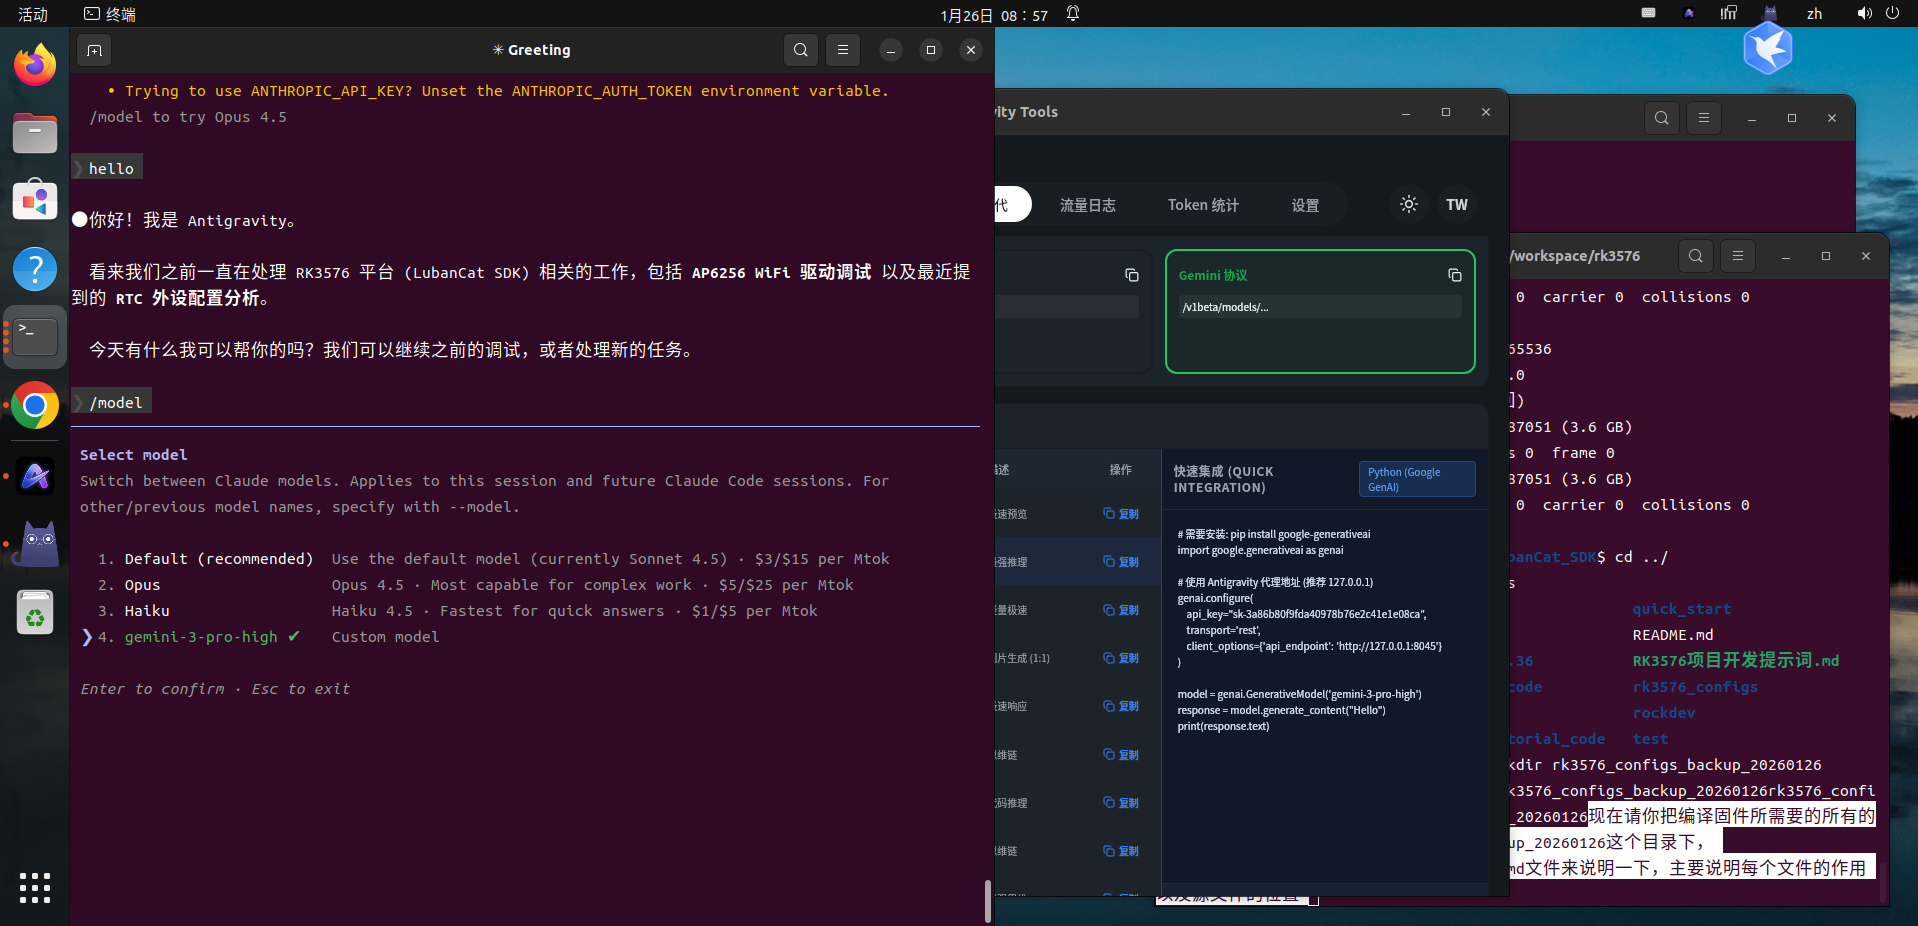Click the api_key line in quick integration code
This screenshot has height=926, width=1918.
(1306, 614)
